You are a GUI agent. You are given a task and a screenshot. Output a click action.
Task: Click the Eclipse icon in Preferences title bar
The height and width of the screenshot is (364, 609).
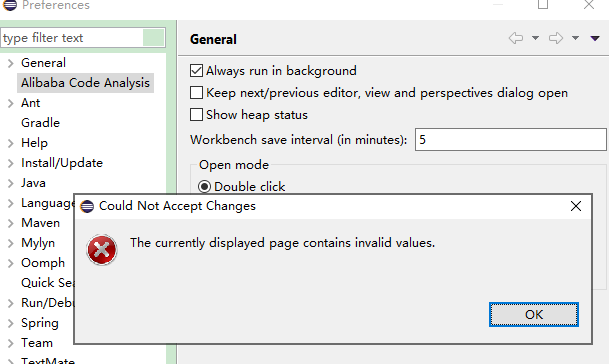[x=10, y=5]
